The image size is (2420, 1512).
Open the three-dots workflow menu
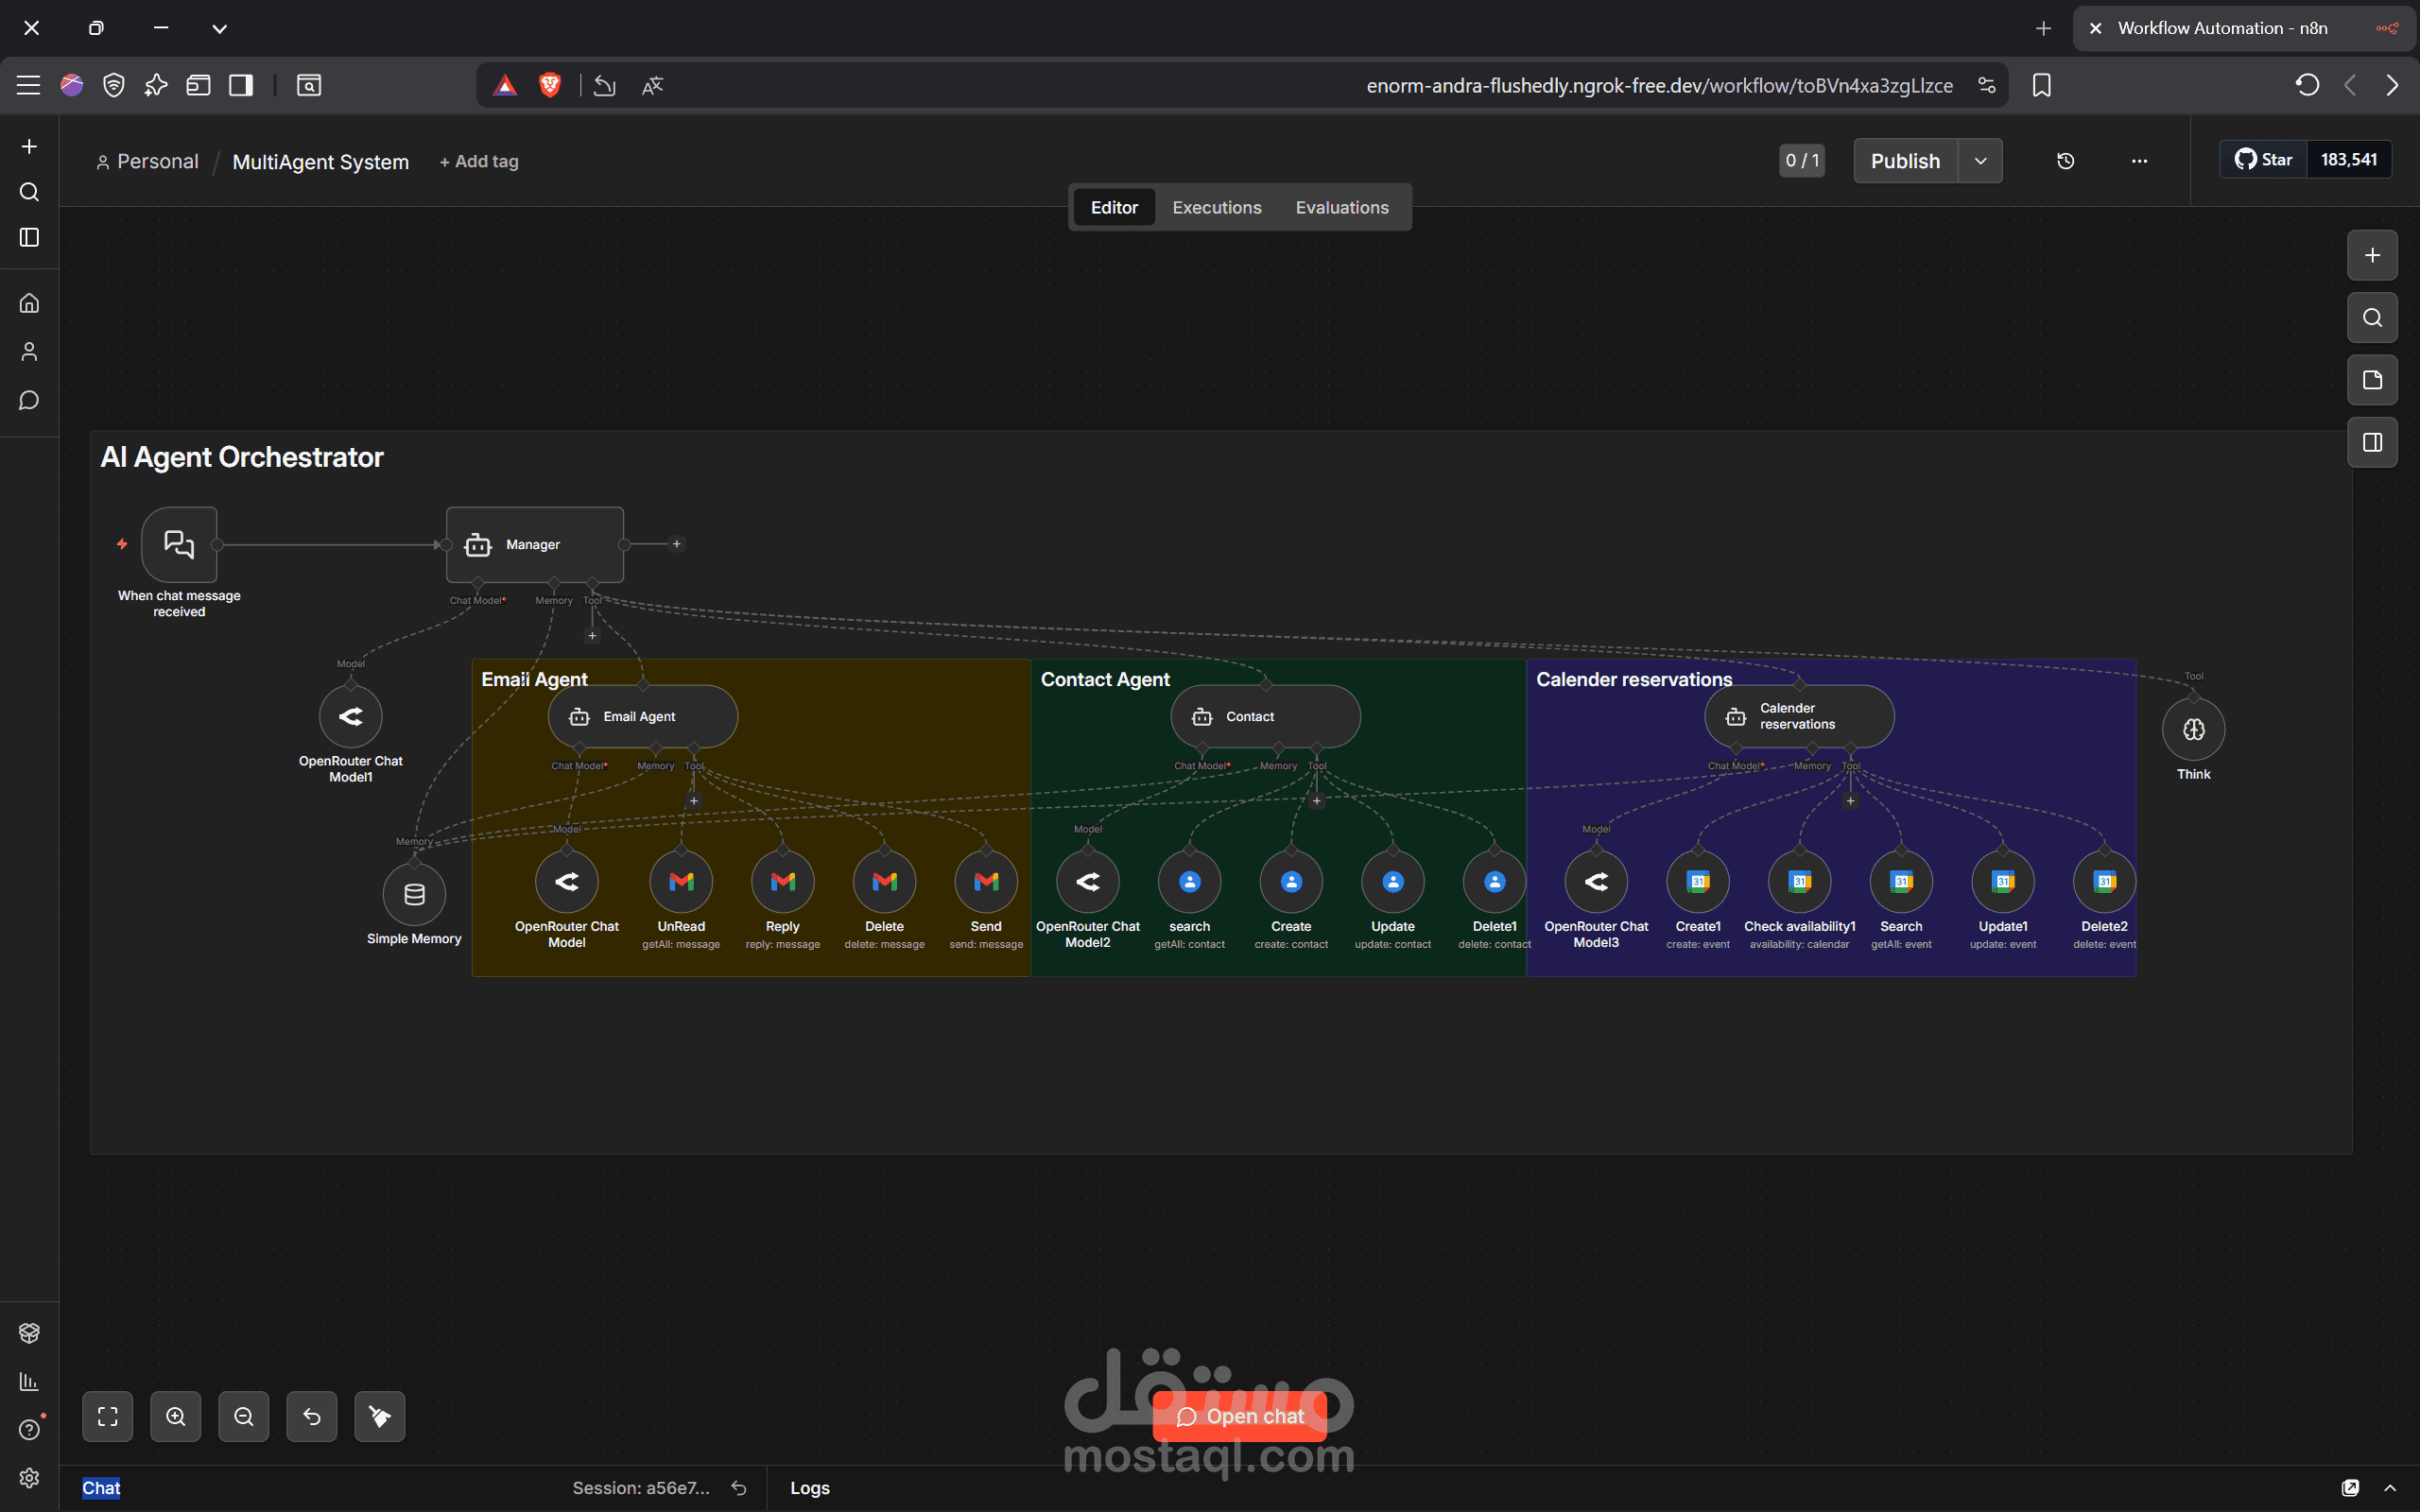2139,161
